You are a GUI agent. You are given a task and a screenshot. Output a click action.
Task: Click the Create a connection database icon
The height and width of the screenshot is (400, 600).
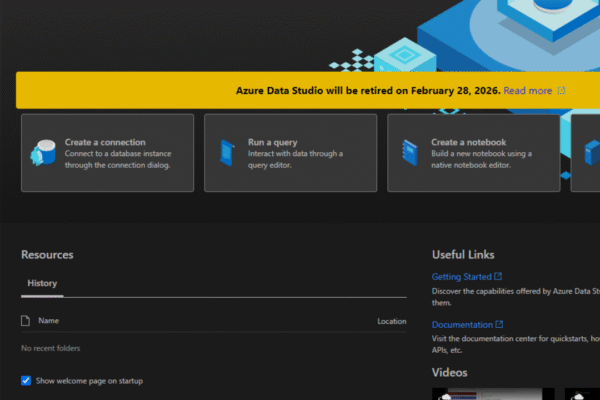(x=43, y=152)
